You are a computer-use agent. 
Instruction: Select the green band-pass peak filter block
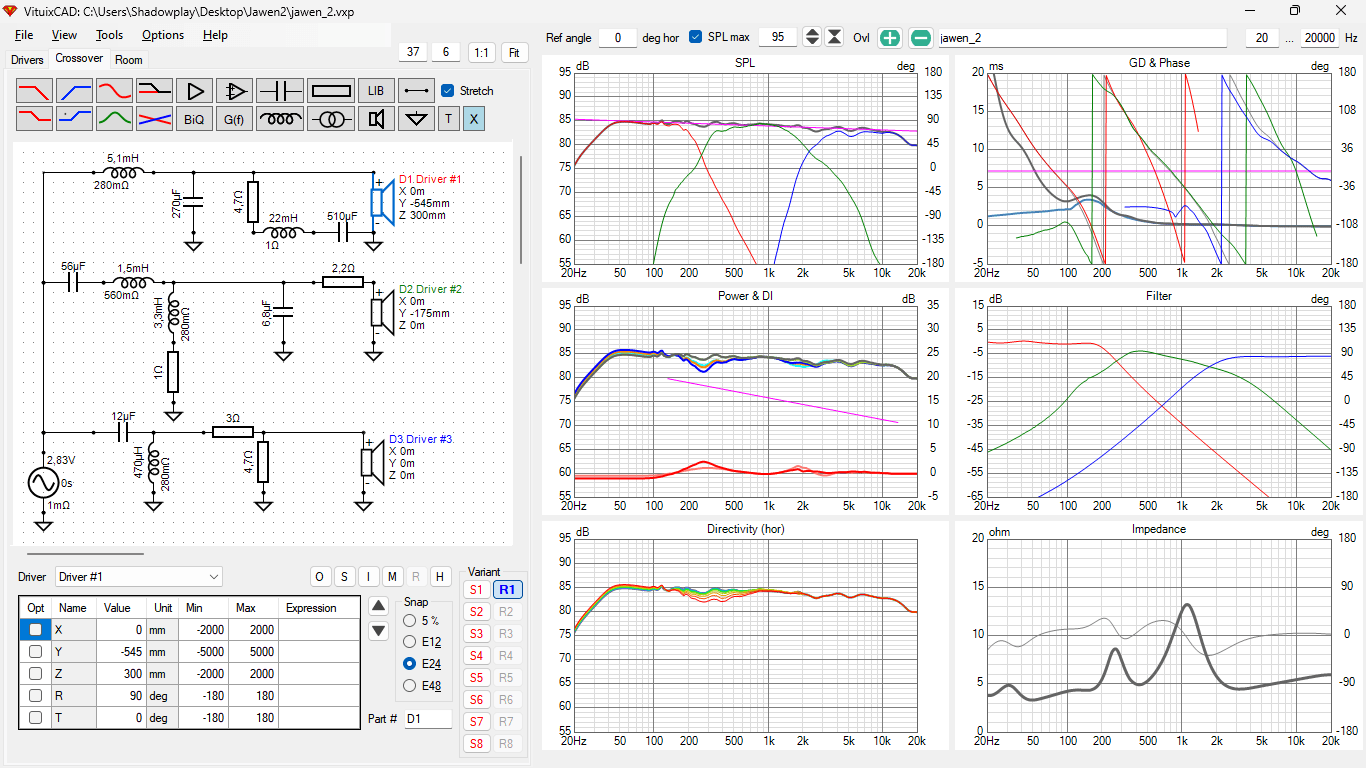click(114, 119)
